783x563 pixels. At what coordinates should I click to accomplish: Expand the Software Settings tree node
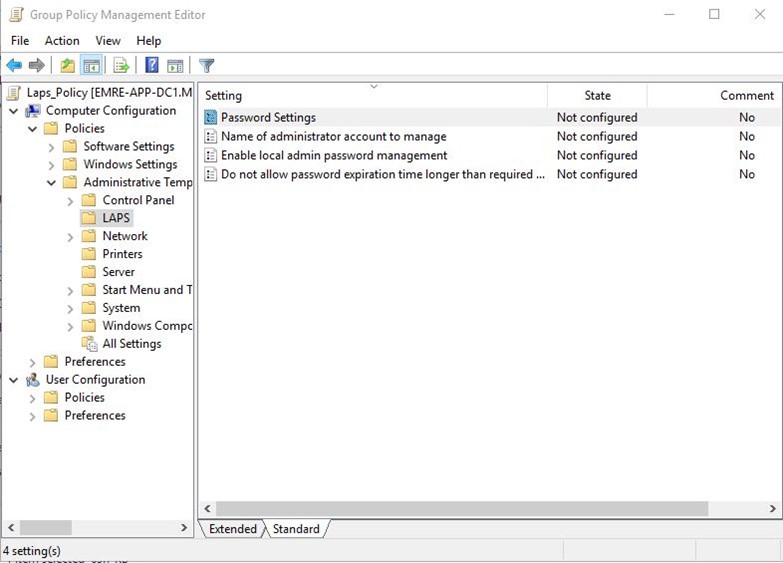tap(51, 147)
